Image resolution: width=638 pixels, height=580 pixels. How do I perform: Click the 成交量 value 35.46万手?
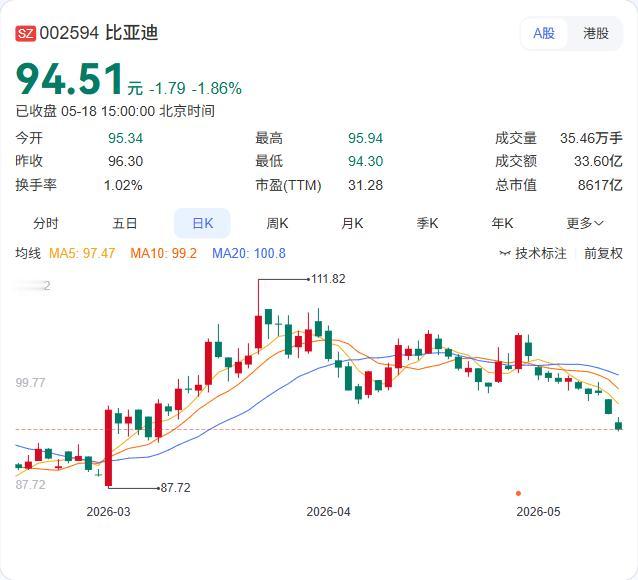pos(591,138)
